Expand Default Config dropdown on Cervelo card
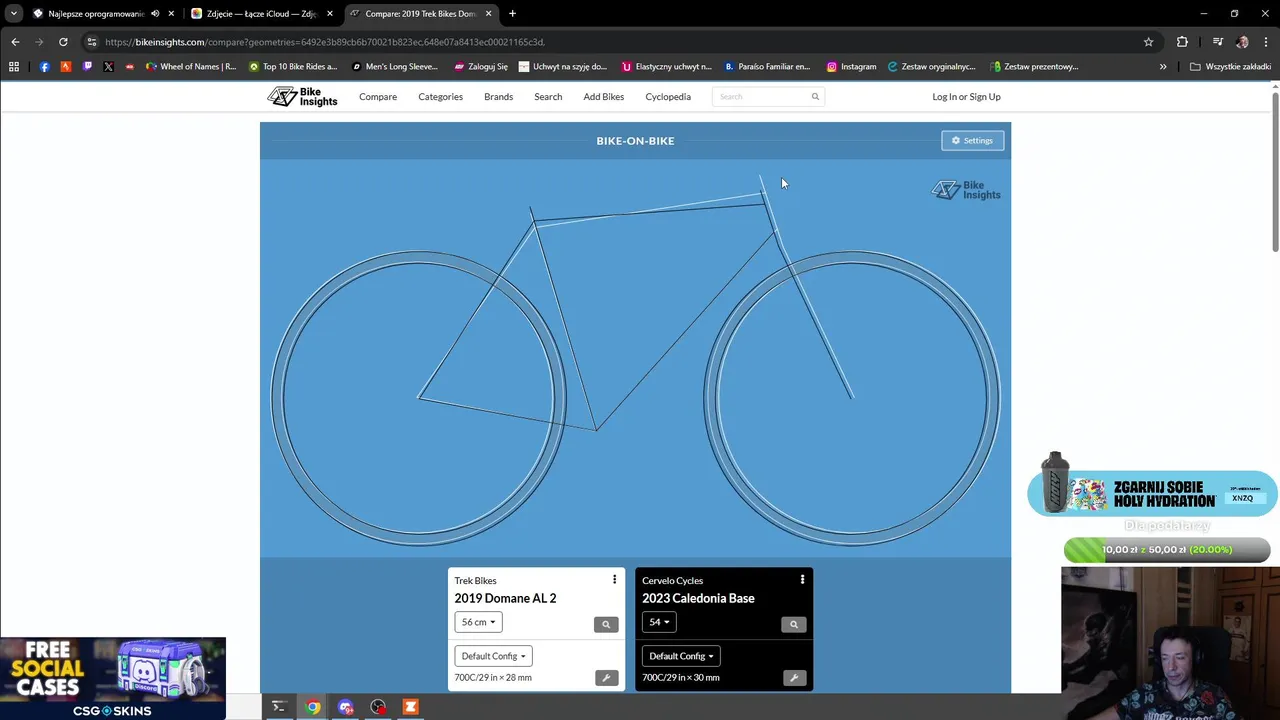The height and width of the screenshot is (720, 1280). point(681,656)
